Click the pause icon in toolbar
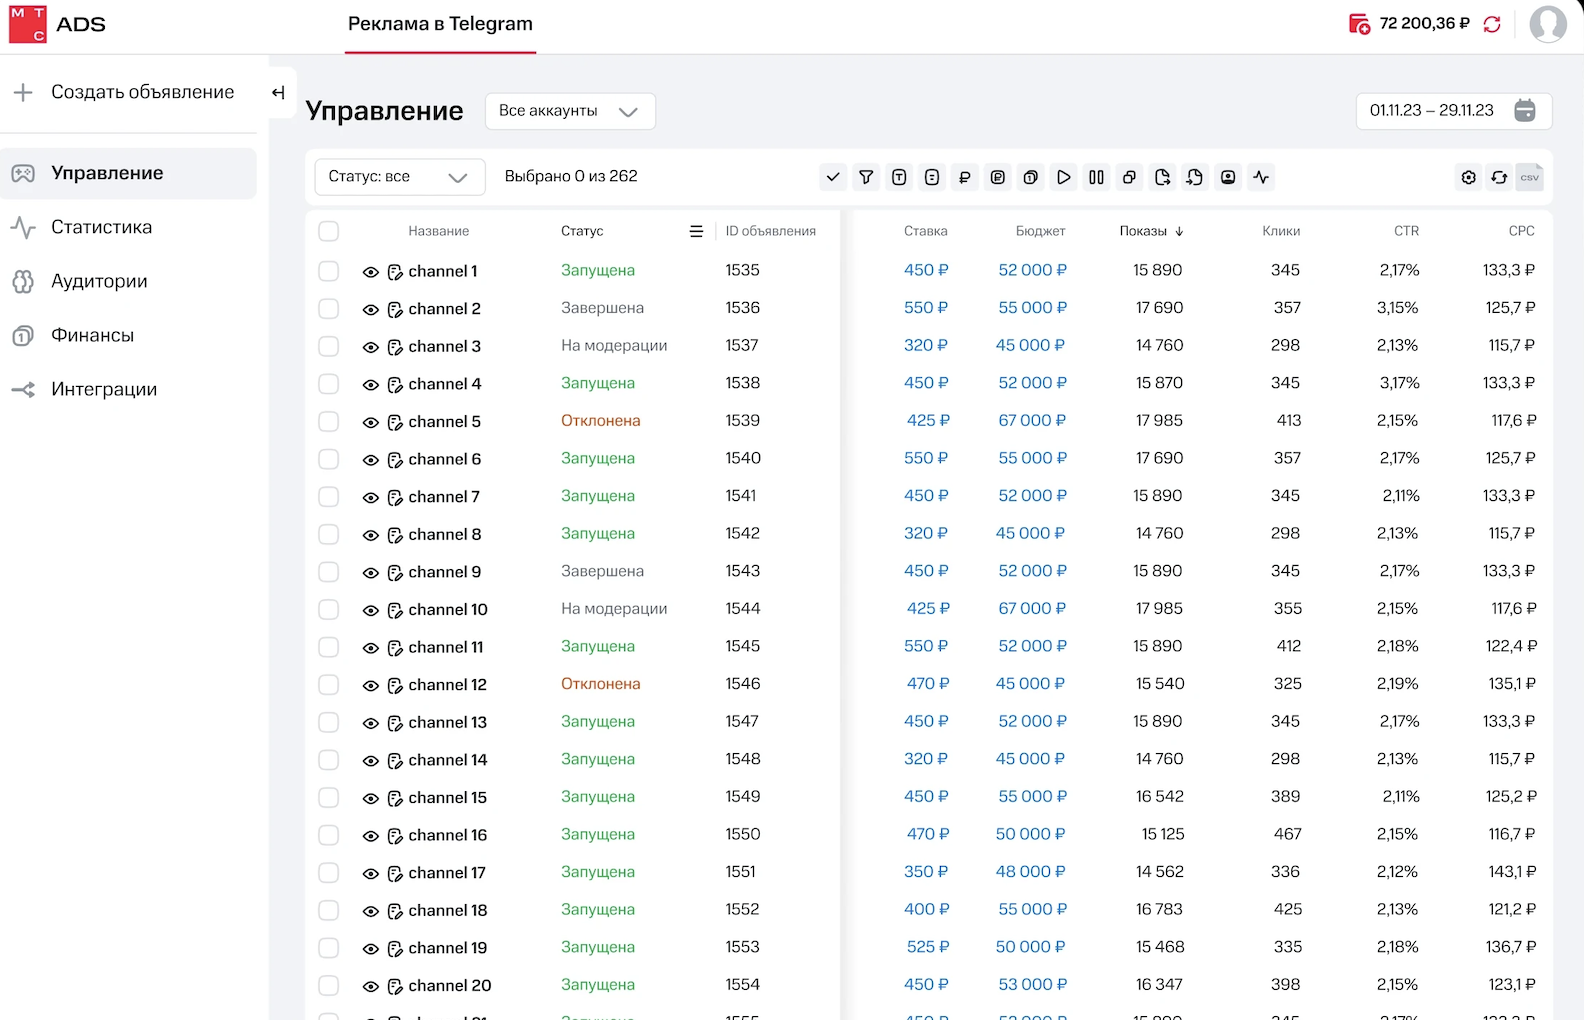Image resolution: width=1584 pixels, height=1020 pixels. click(1097, 177)
